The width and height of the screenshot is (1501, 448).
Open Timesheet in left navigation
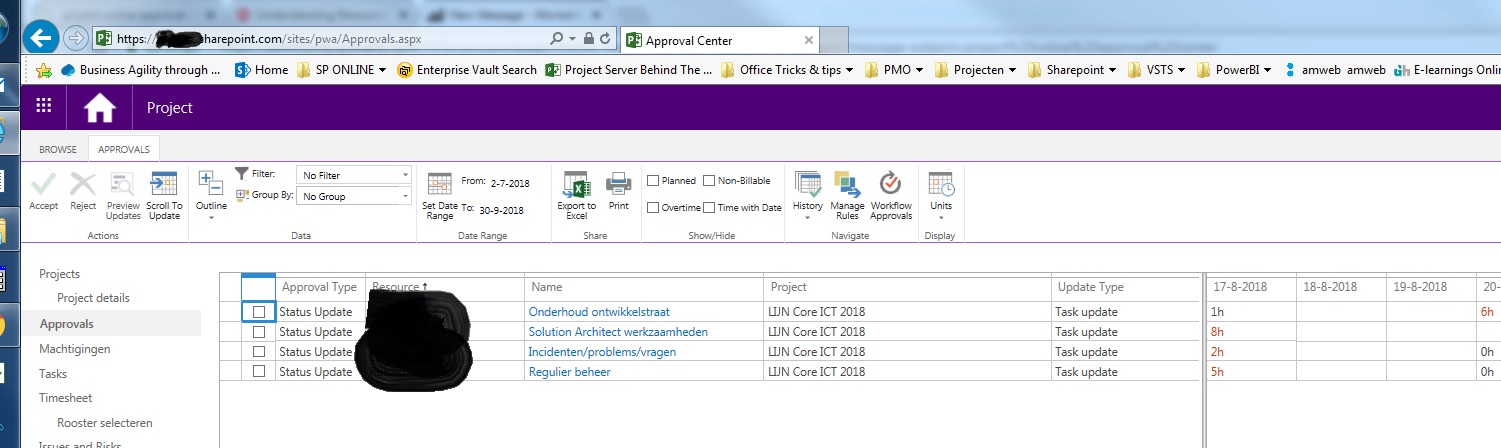65,398
